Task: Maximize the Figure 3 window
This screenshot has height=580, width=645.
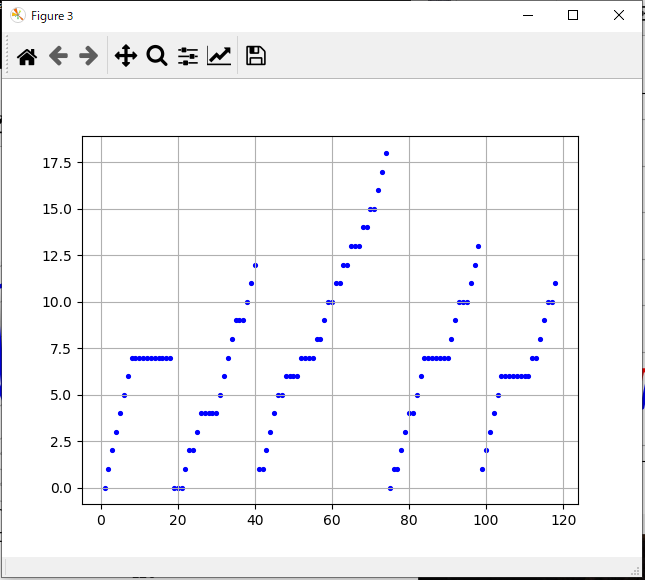Action: click(x=573, y=16)
